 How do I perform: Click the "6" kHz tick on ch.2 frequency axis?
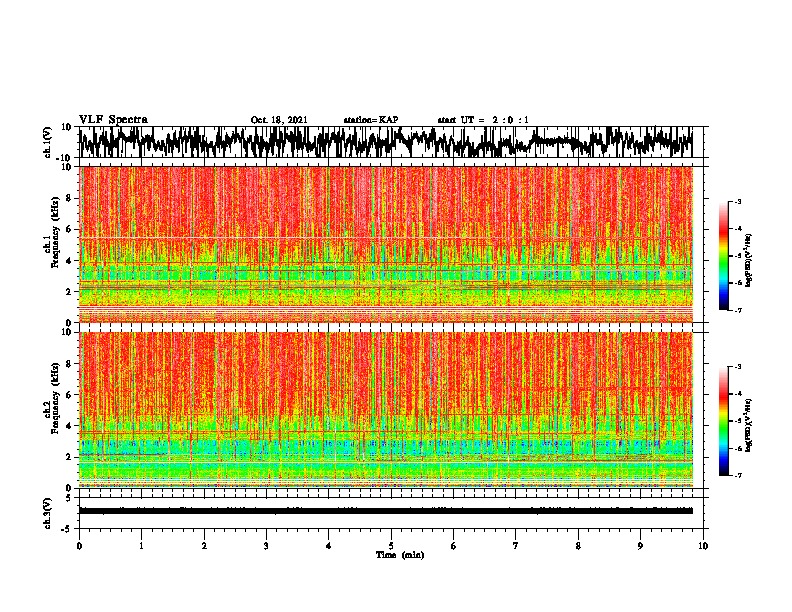pyautogui.click(x=70, y=394)
